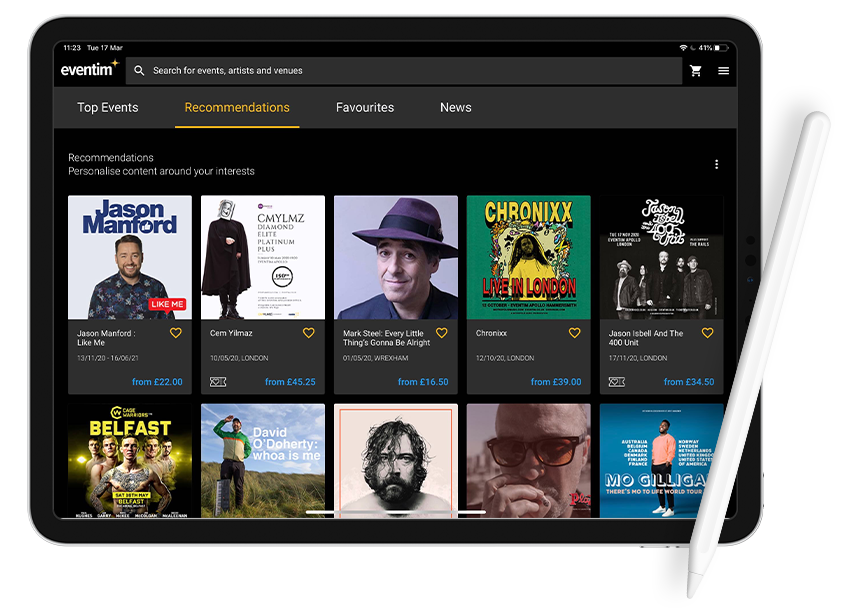Open the three-dot recommendations options menu
This screenshot has height=613, width=851.
click(x=716, y=164)
